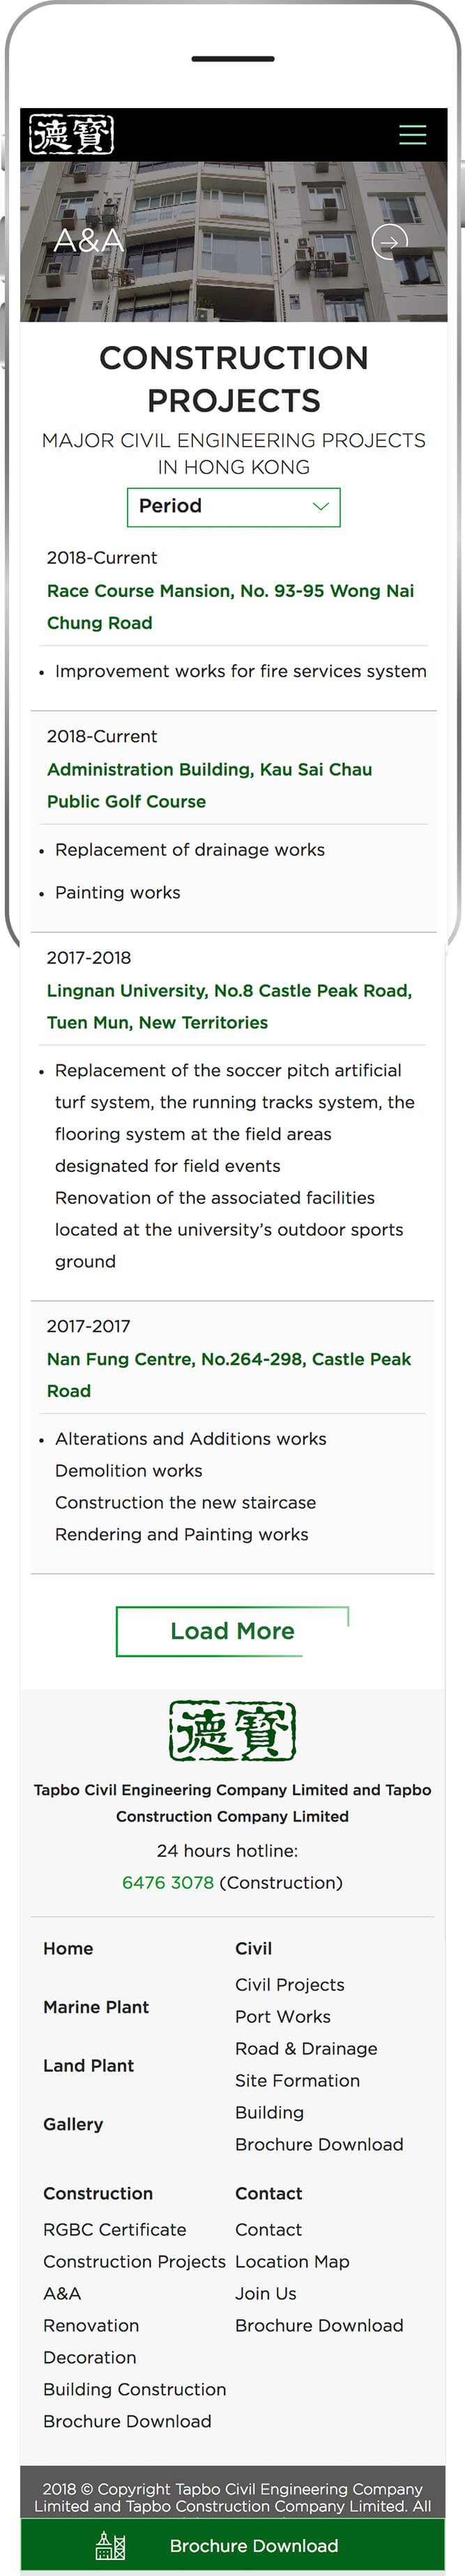Open RGBC Certificate link
The image size is (465, 2576).
click(x=115, y=2229)
